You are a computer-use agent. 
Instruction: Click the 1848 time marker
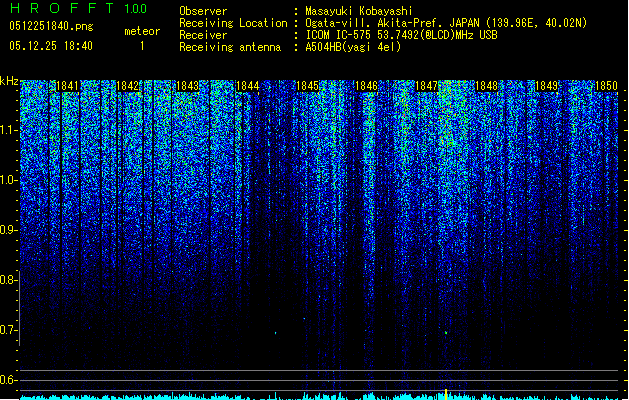pos(486,86)
